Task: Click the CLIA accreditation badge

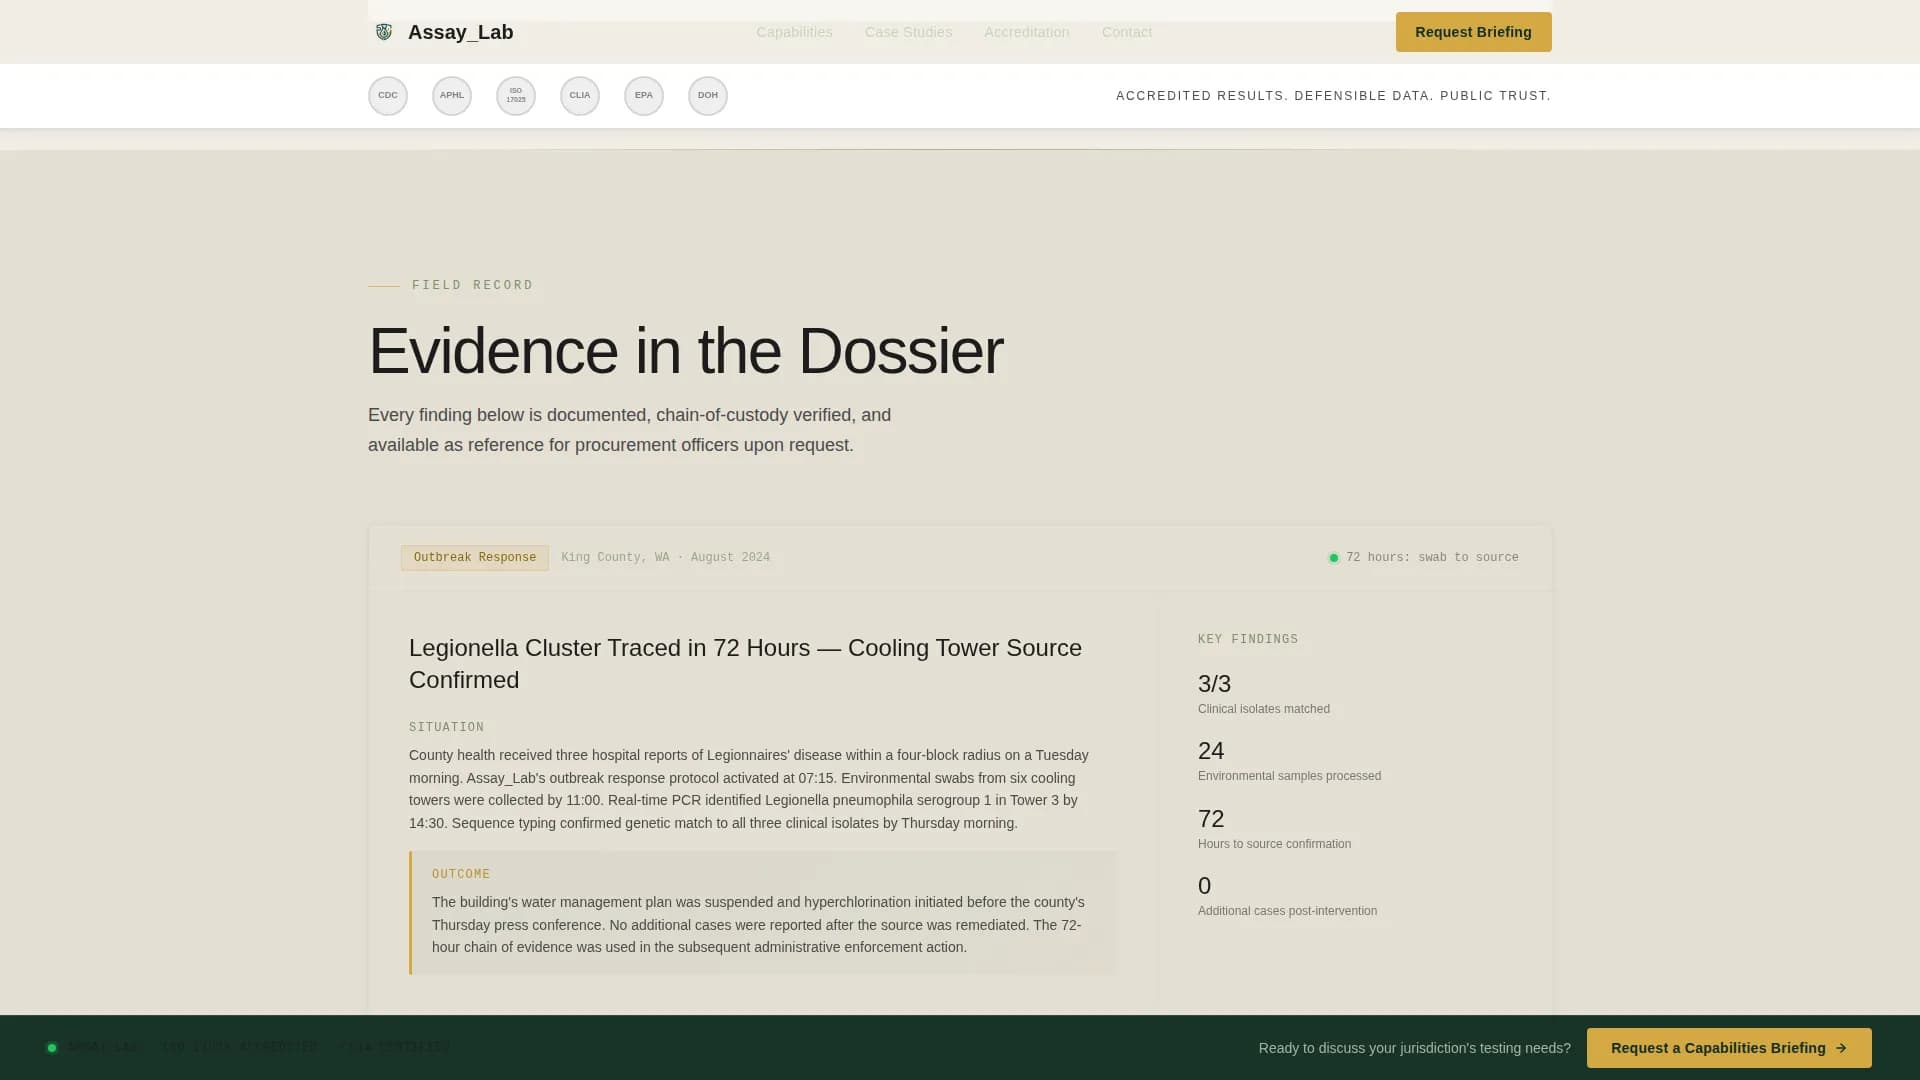Action: click(x=580, y=96)
